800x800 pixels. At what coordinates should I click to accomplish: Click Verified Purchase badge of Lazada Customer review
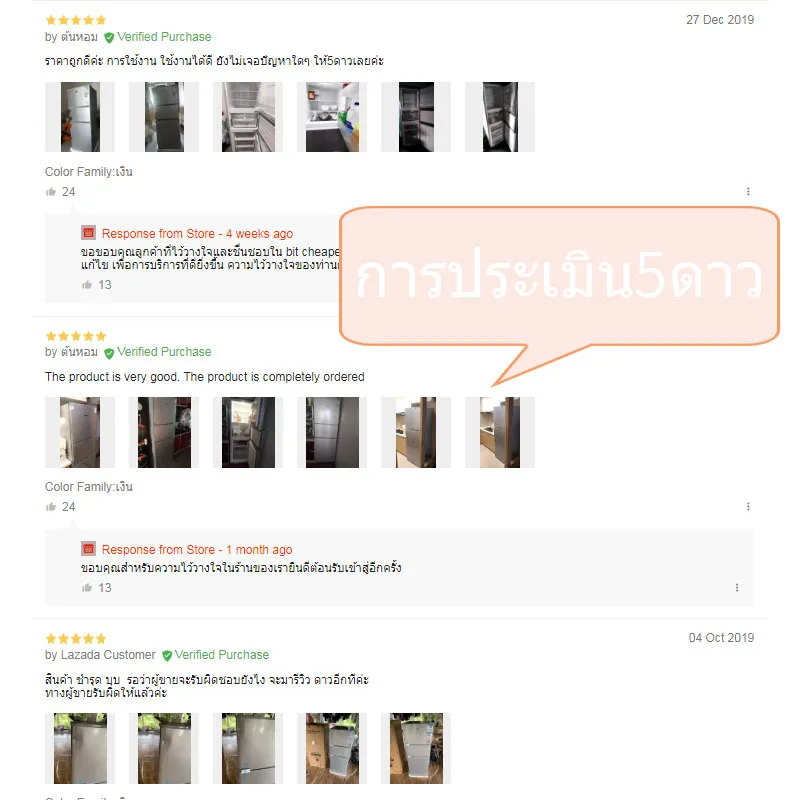click(215, 655)
